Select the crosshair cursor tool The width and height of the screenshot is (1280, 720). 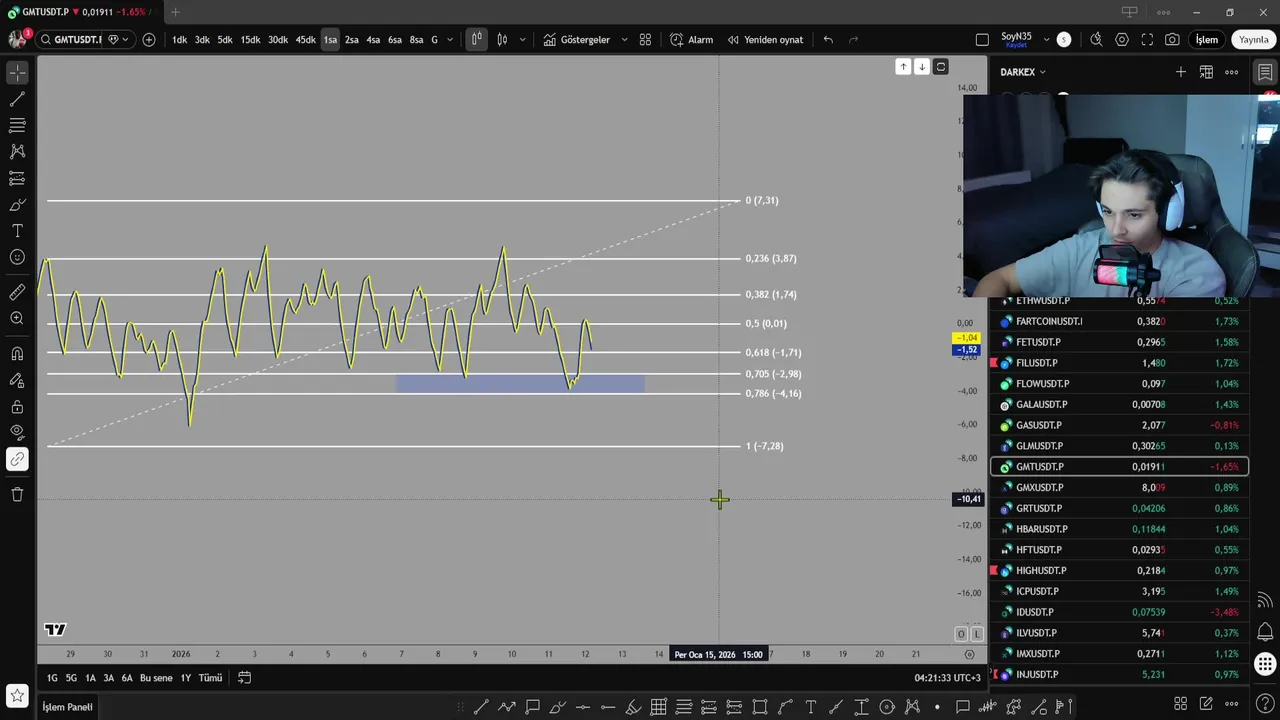(x=17, y=73)
